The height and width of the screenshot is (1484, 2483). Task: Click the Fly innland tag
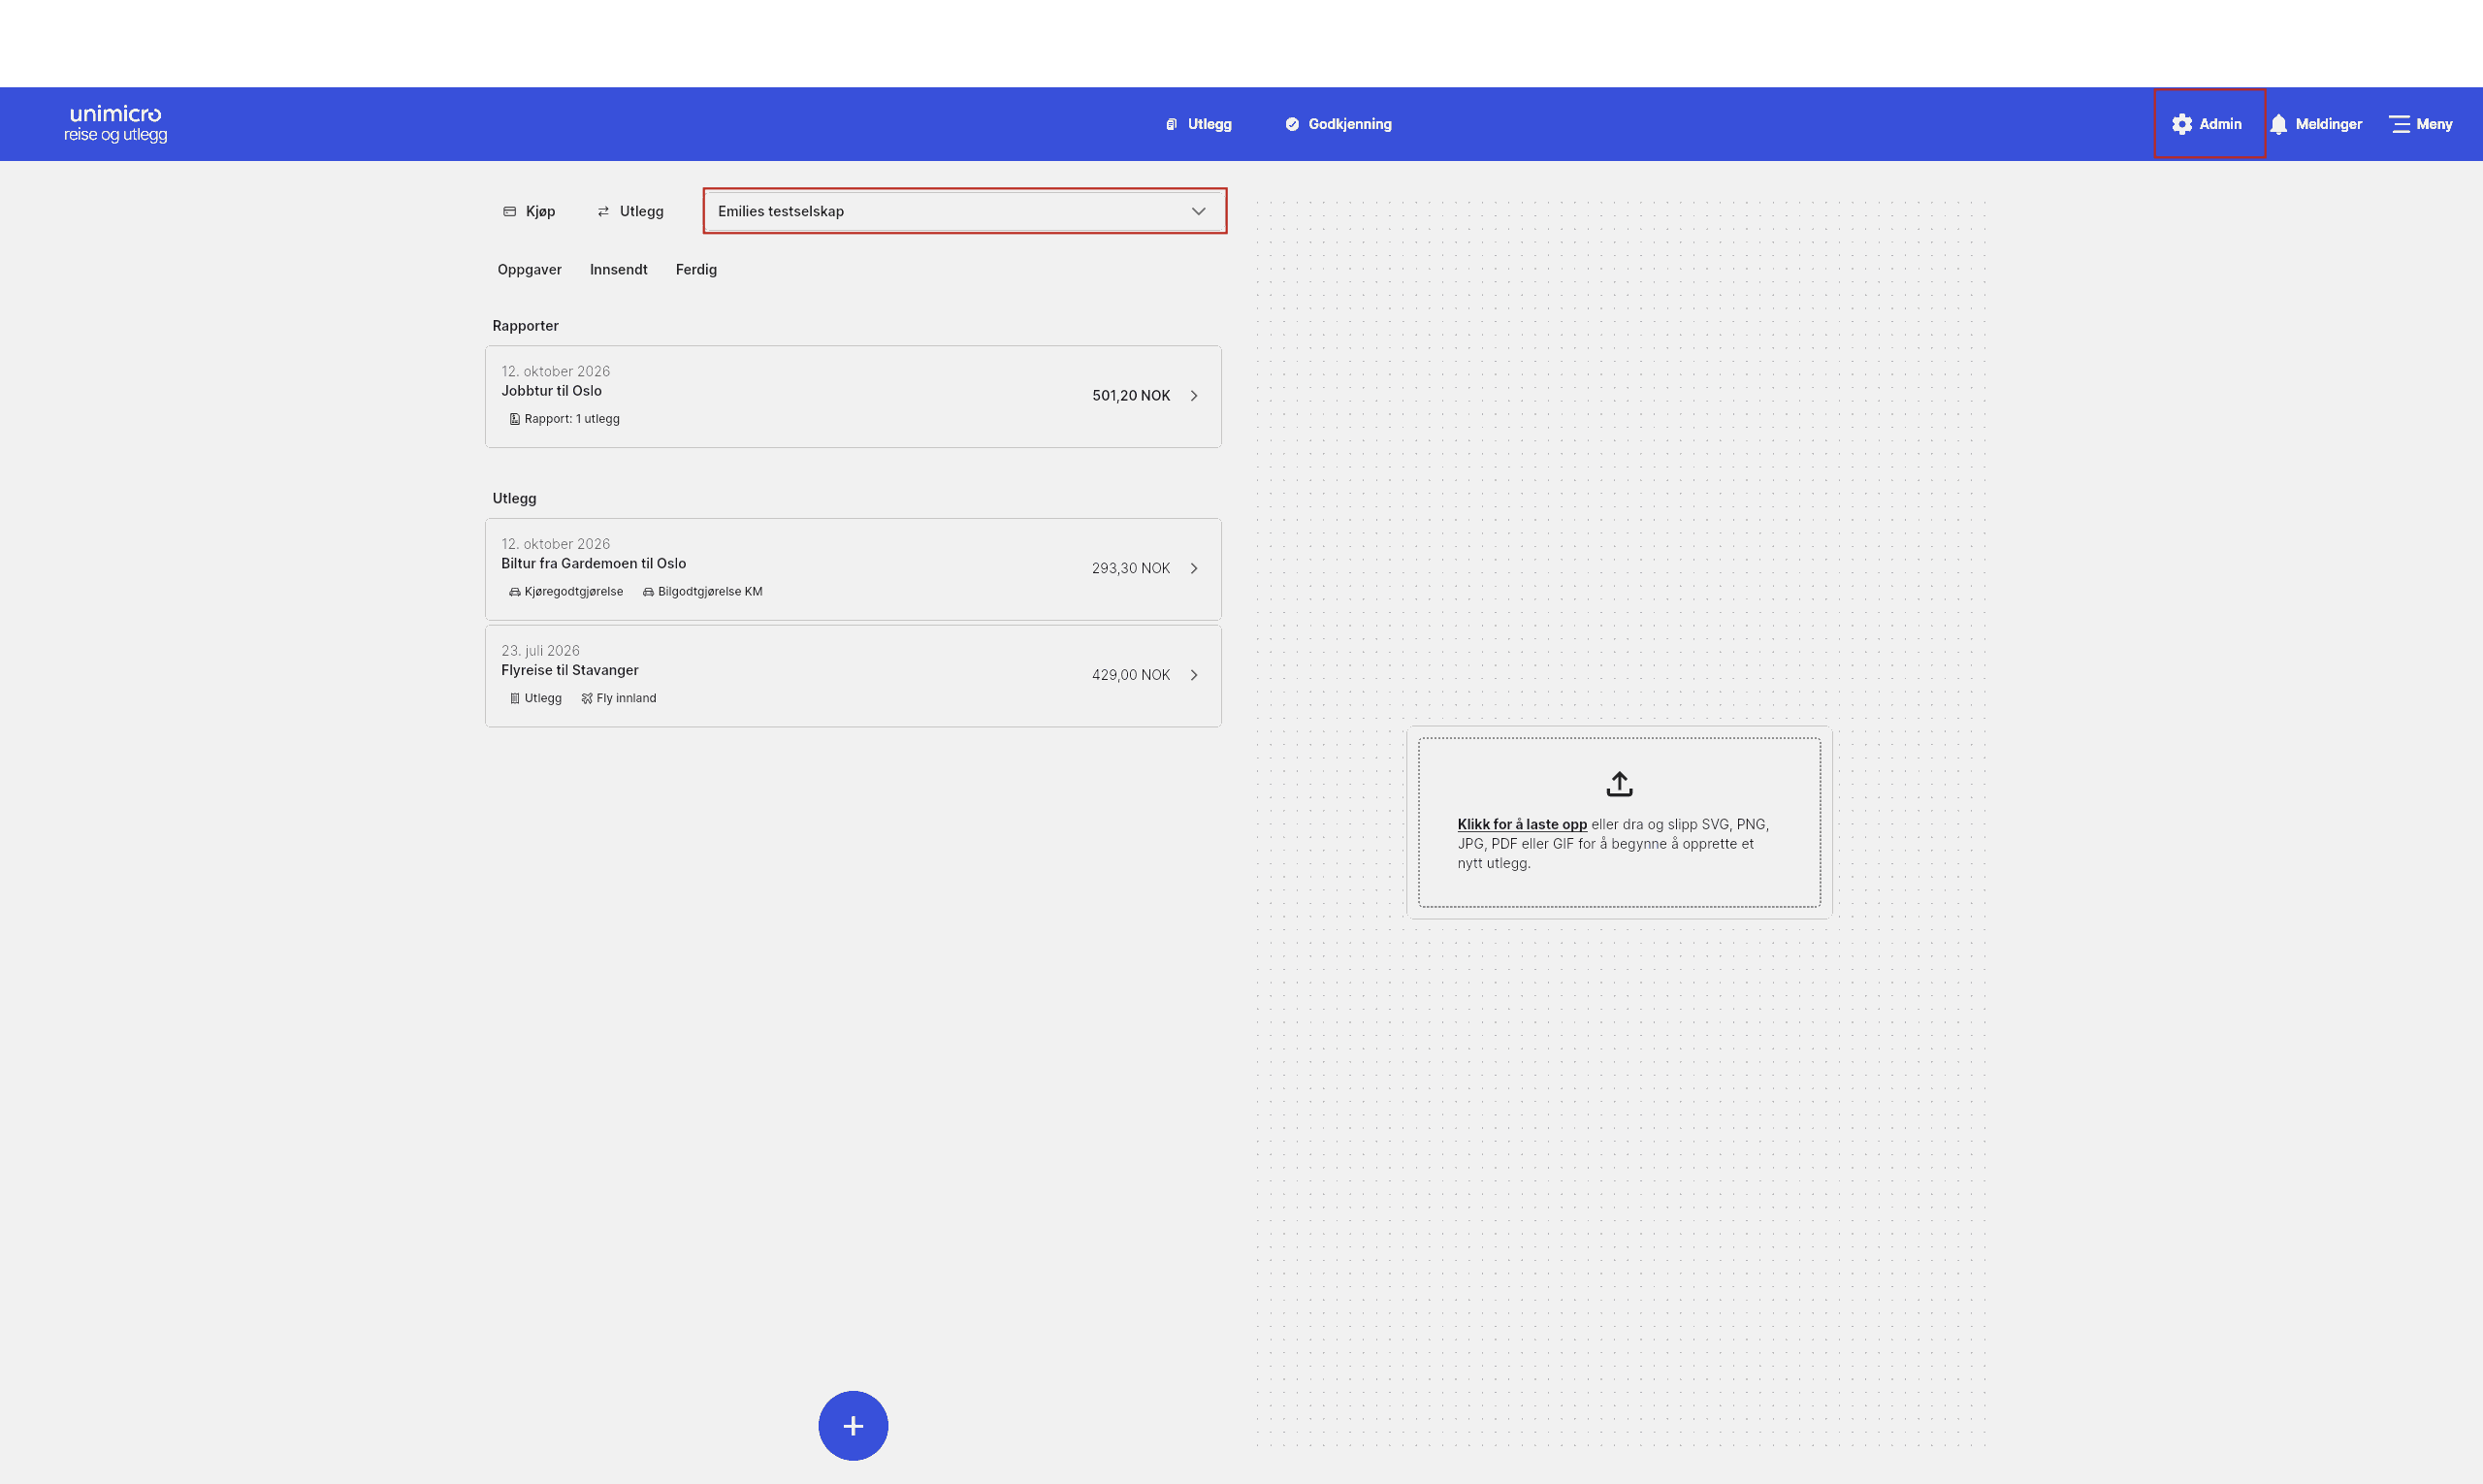(x=618, y=699)
